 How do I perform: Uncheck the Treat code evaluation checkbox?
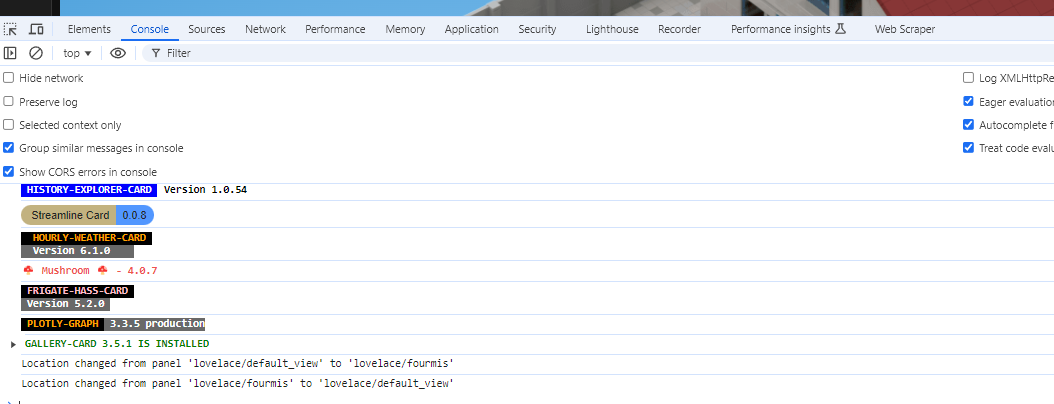(x=969, y=148)
